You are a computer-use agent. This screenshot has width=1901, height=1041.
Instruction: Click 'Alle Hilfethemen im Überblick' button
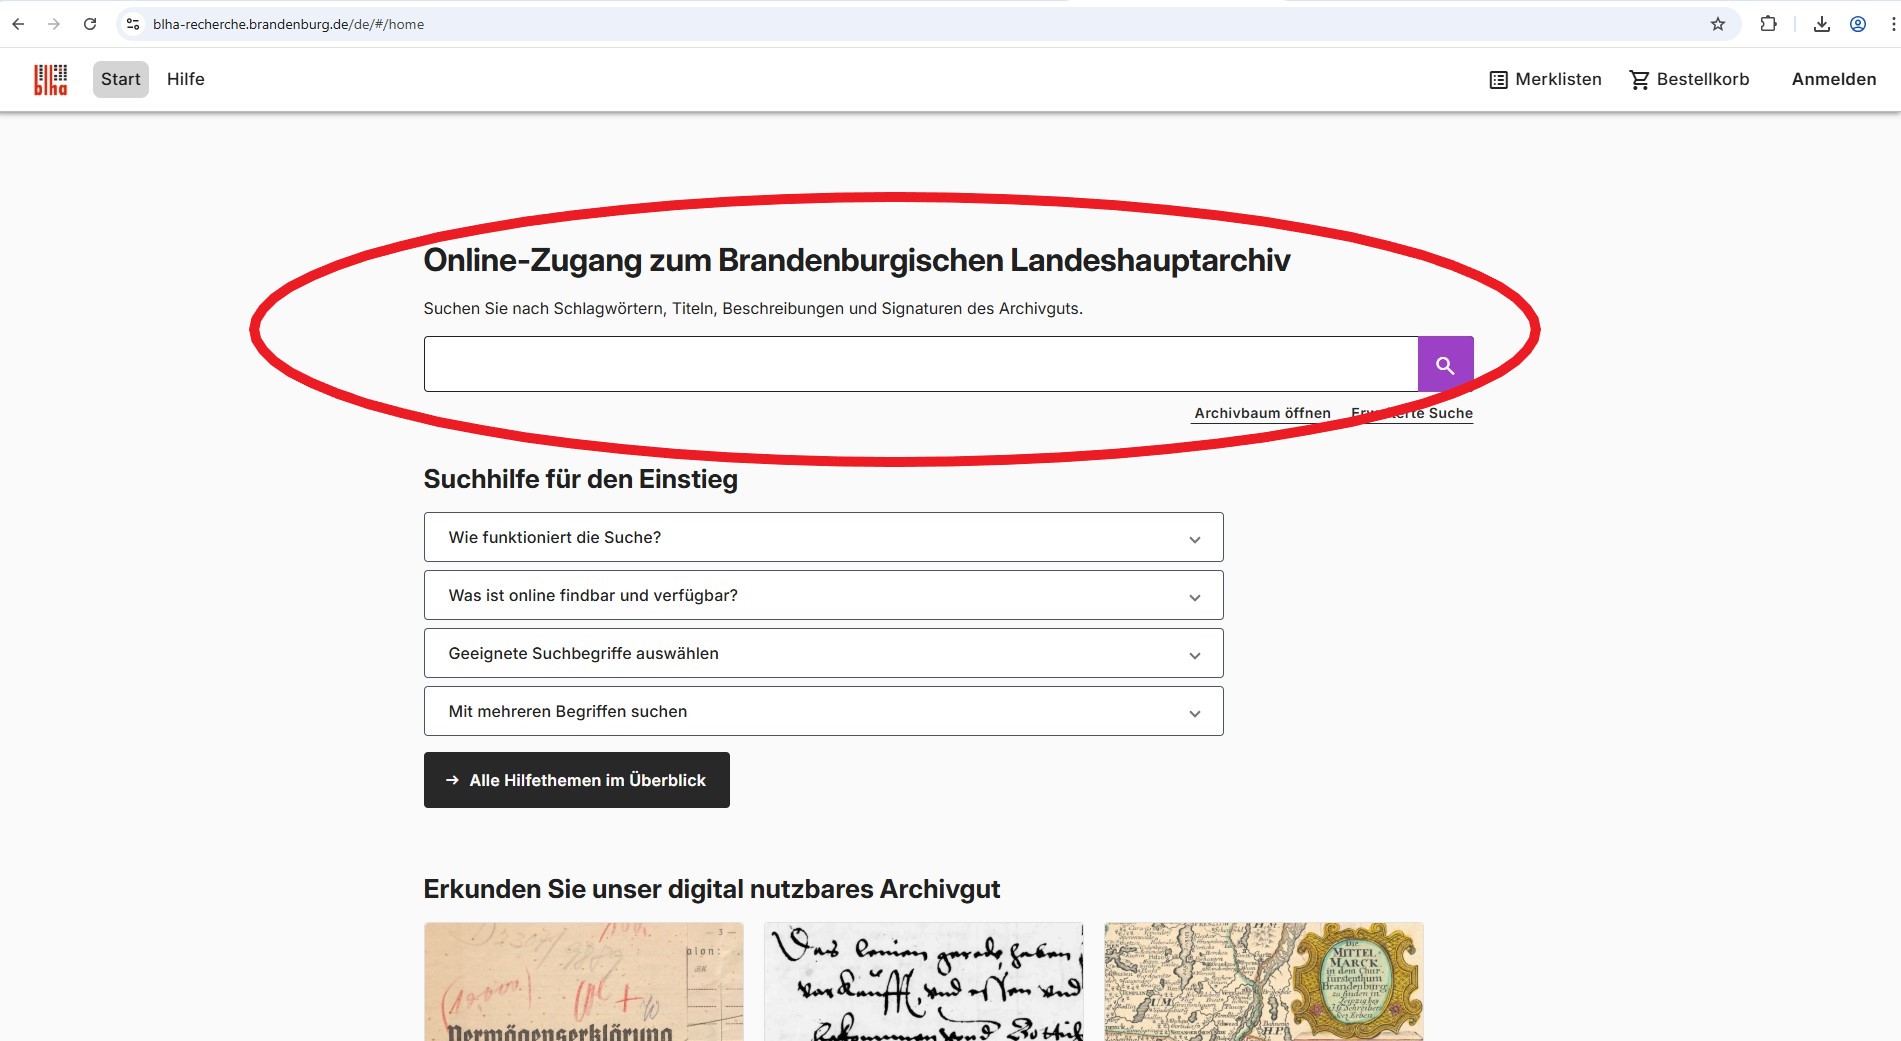point(576,780)
